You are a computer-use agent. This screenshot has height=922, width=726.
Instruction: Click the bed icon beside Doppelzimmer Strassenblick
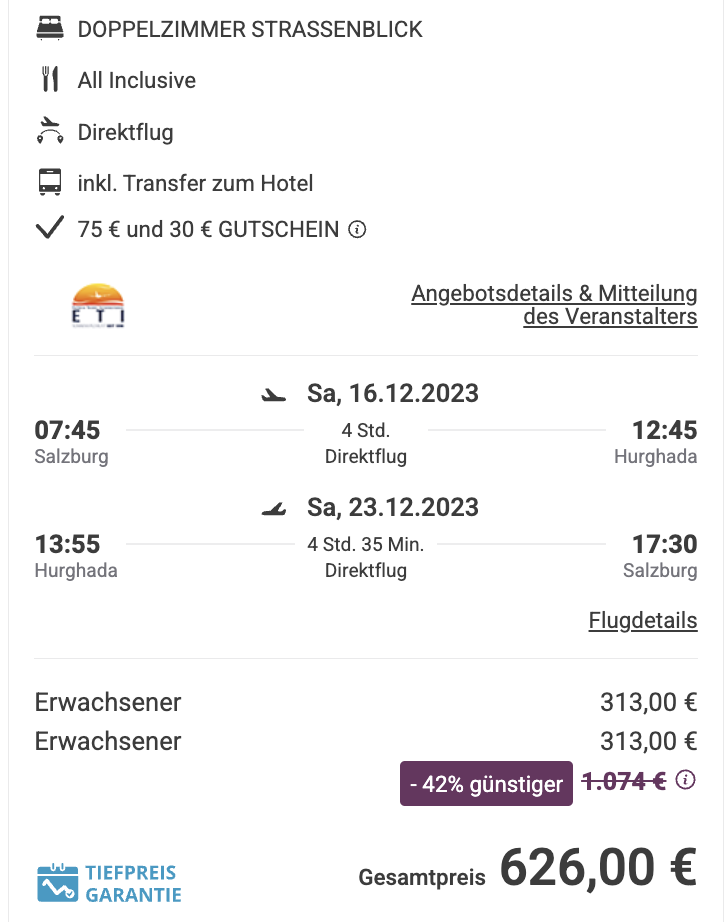pyautogui.click(x=49, y=28)
